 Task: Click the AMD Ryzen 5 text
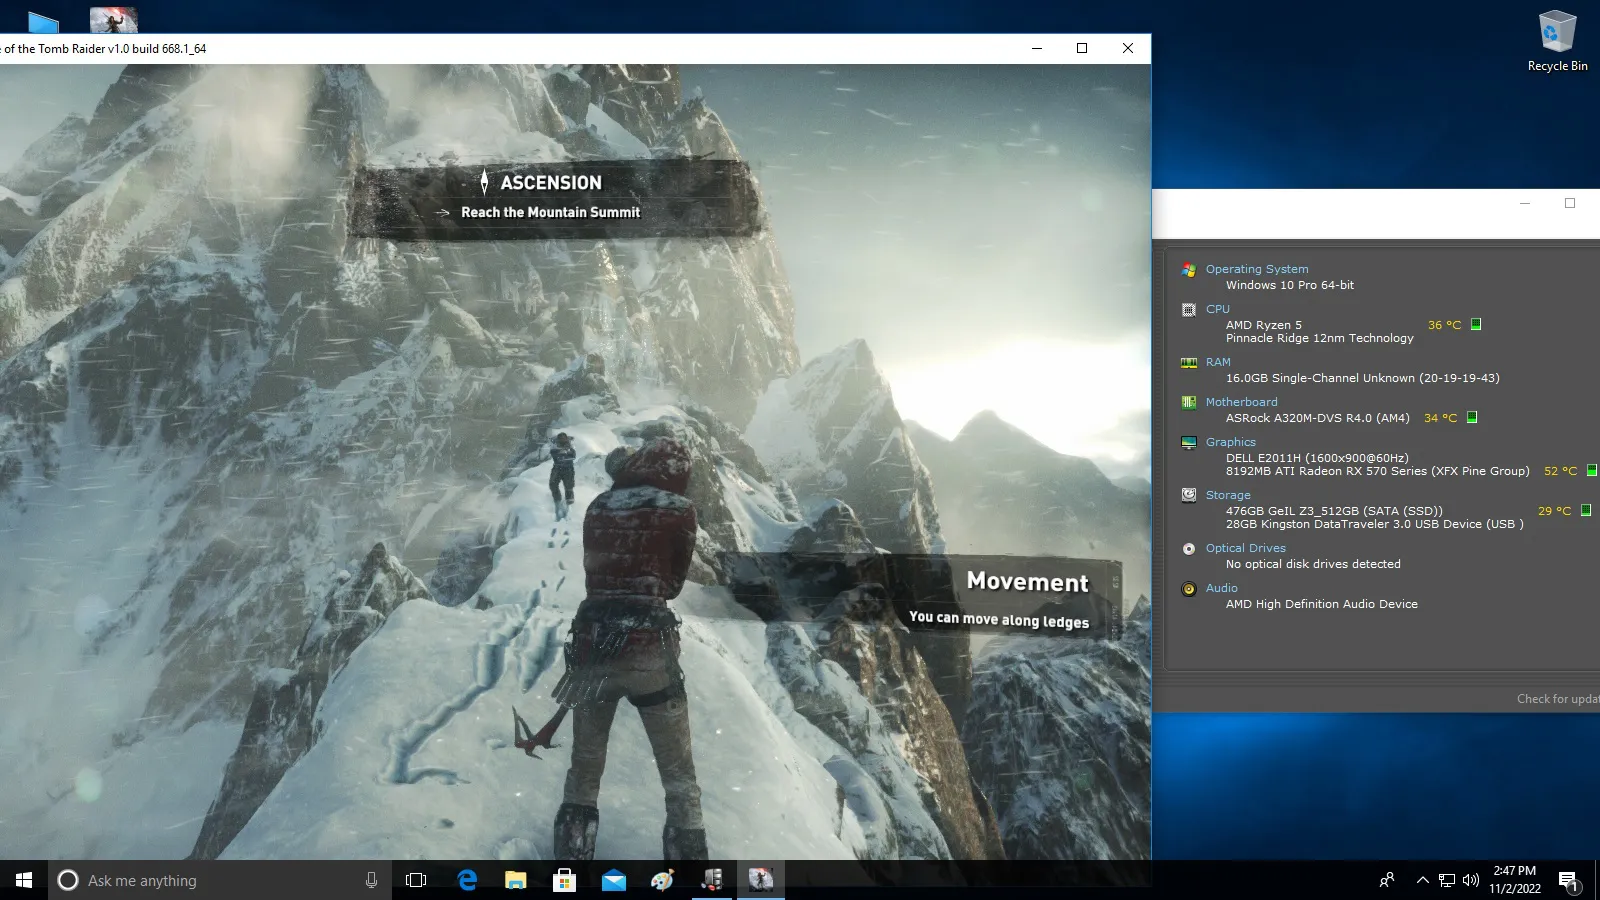click(1264, 325)
